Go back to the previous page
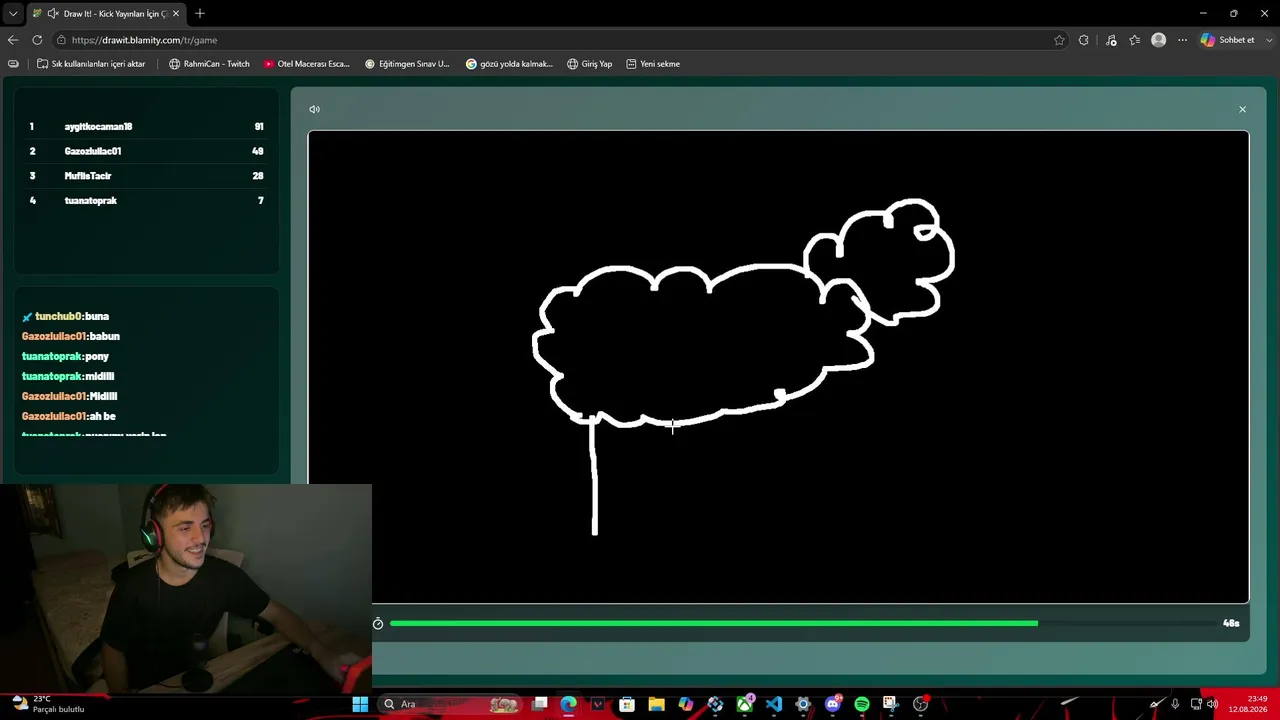The height and width of the screenshot is (720, 1280). point(13,40)
